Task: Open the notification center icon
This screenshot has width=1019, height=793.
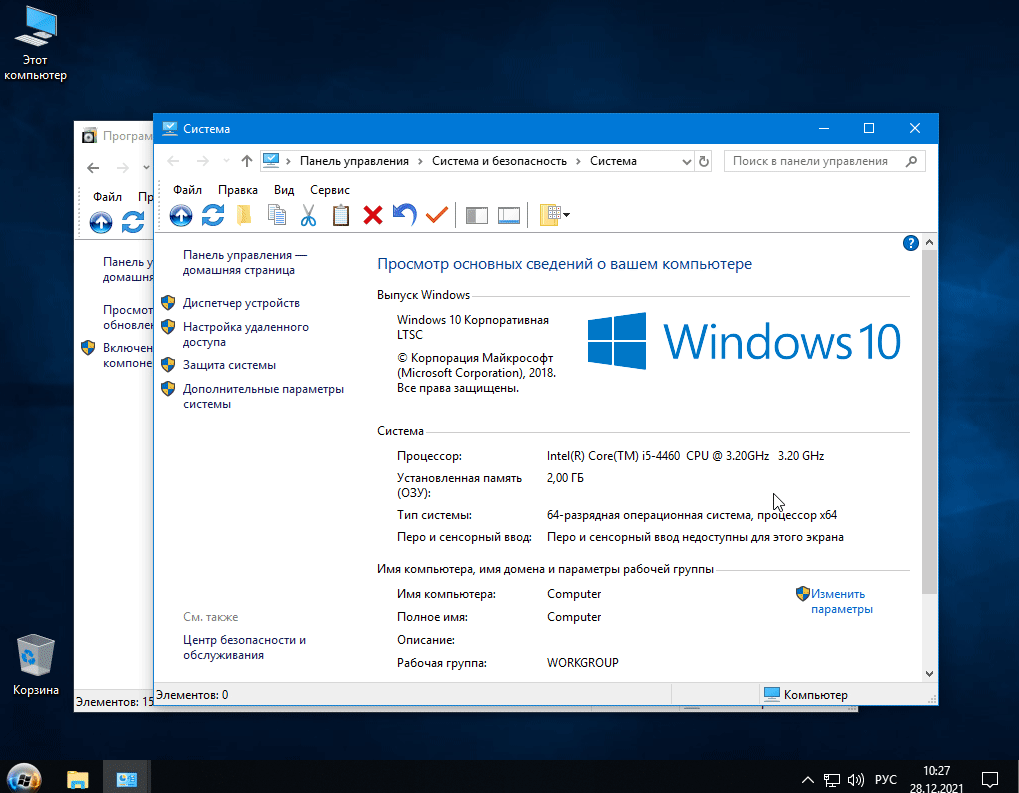Action: click(990, 779)
